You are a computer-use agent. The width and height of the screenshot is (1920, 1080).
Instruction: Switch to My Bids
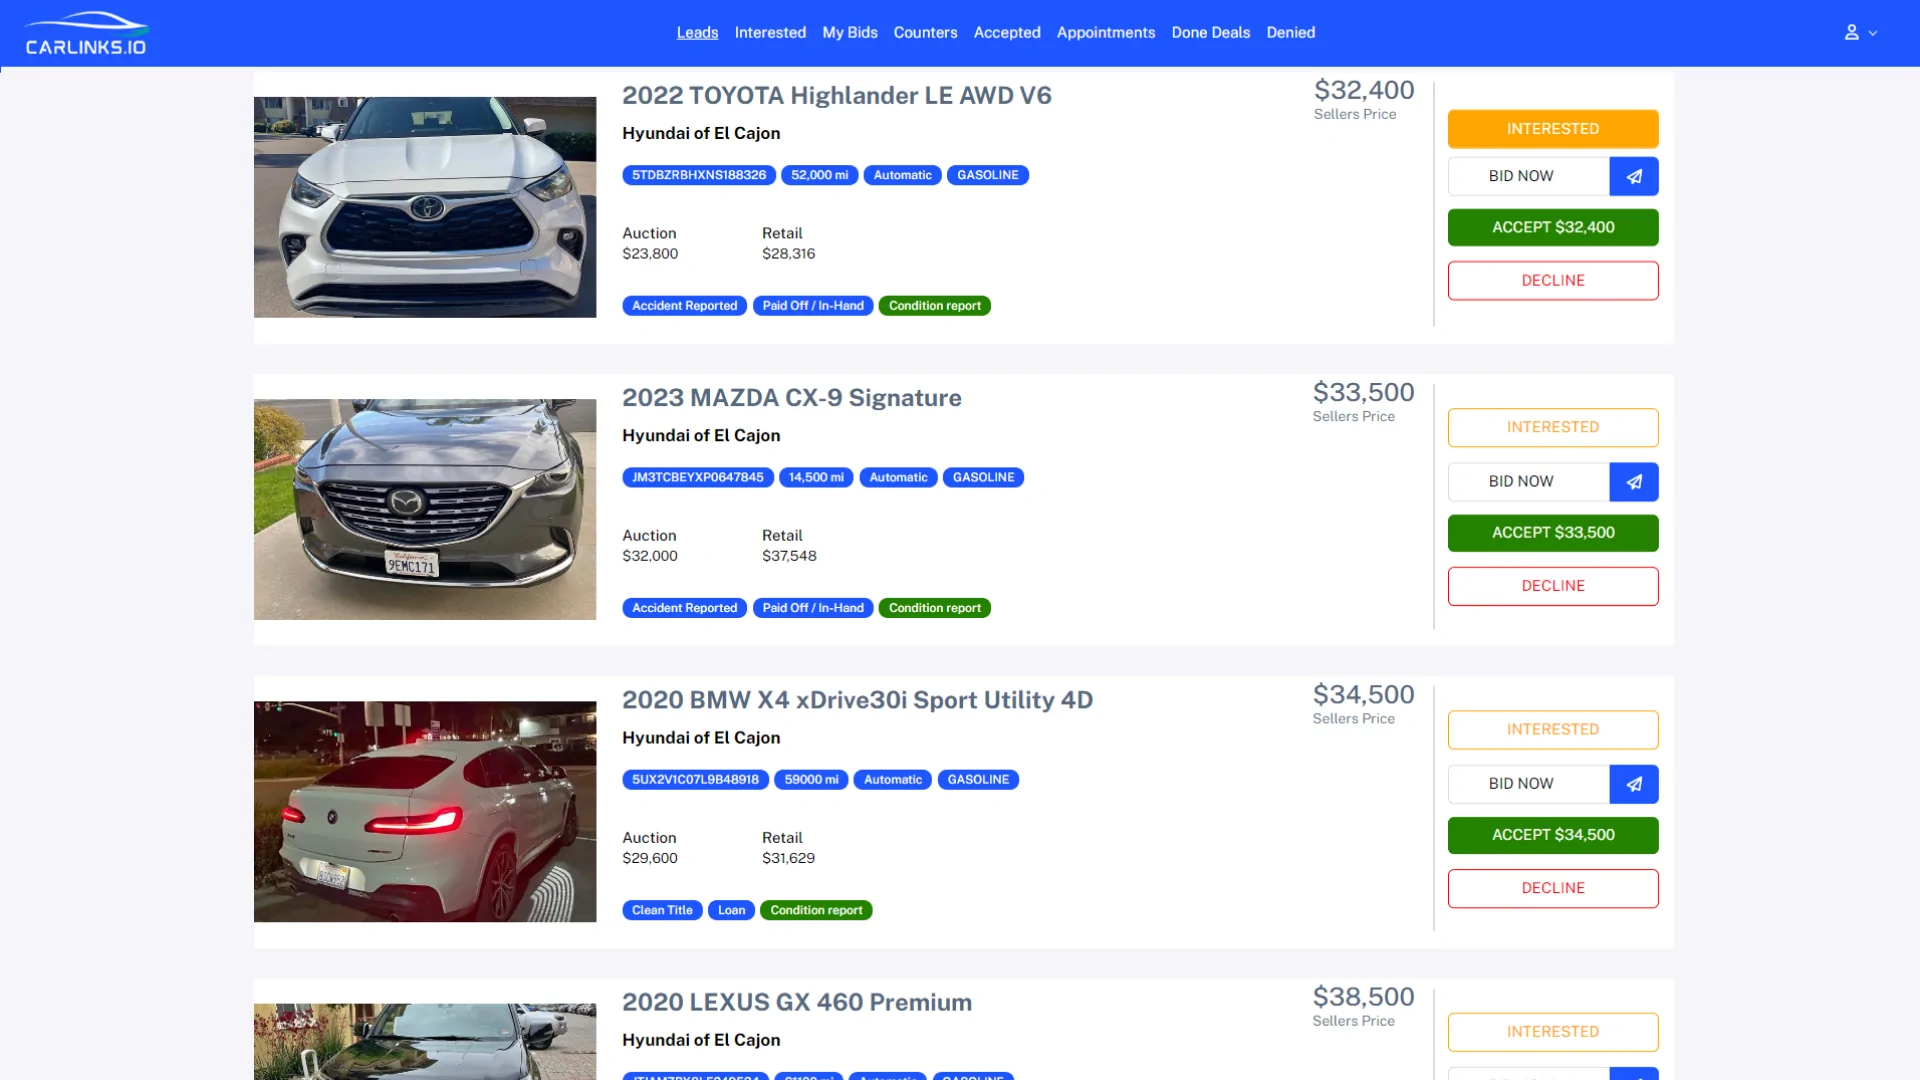pos(850,33)
